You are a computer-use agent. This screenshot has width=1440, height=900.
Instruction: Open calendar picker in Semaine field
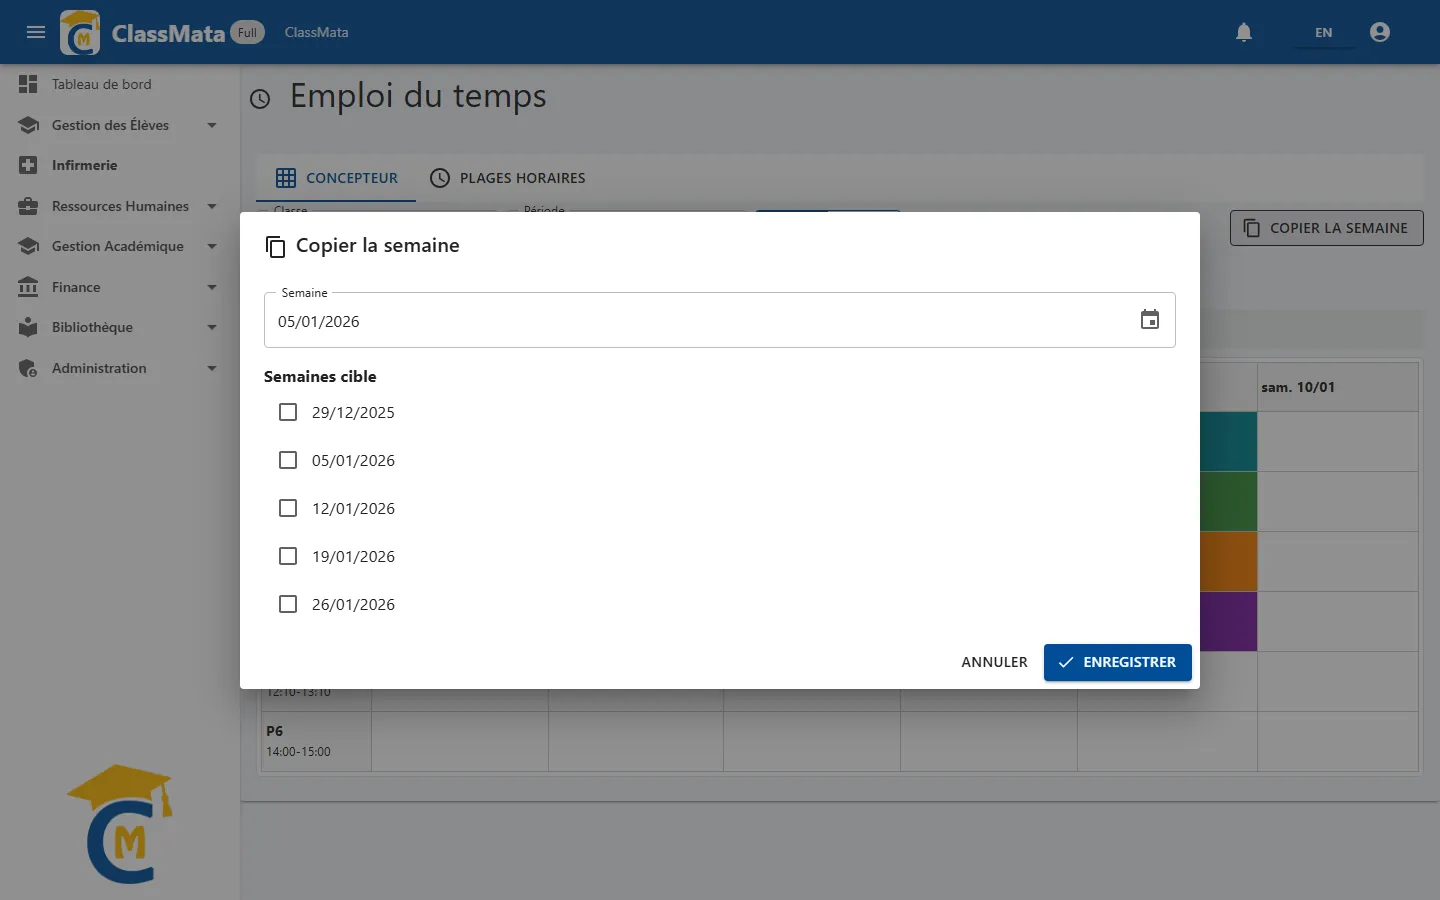pos(1150,320)
